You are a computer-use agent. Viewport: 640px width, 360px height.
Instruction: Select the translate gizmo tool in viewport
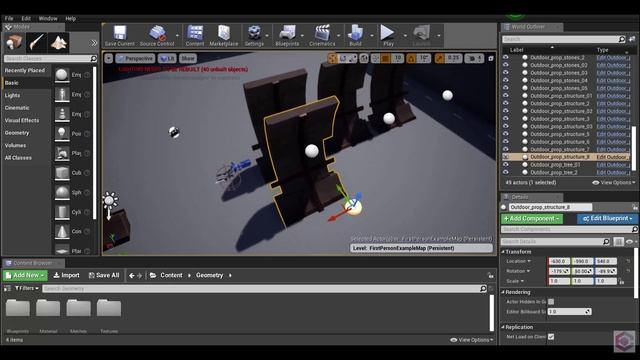click(x=333, y=59)
